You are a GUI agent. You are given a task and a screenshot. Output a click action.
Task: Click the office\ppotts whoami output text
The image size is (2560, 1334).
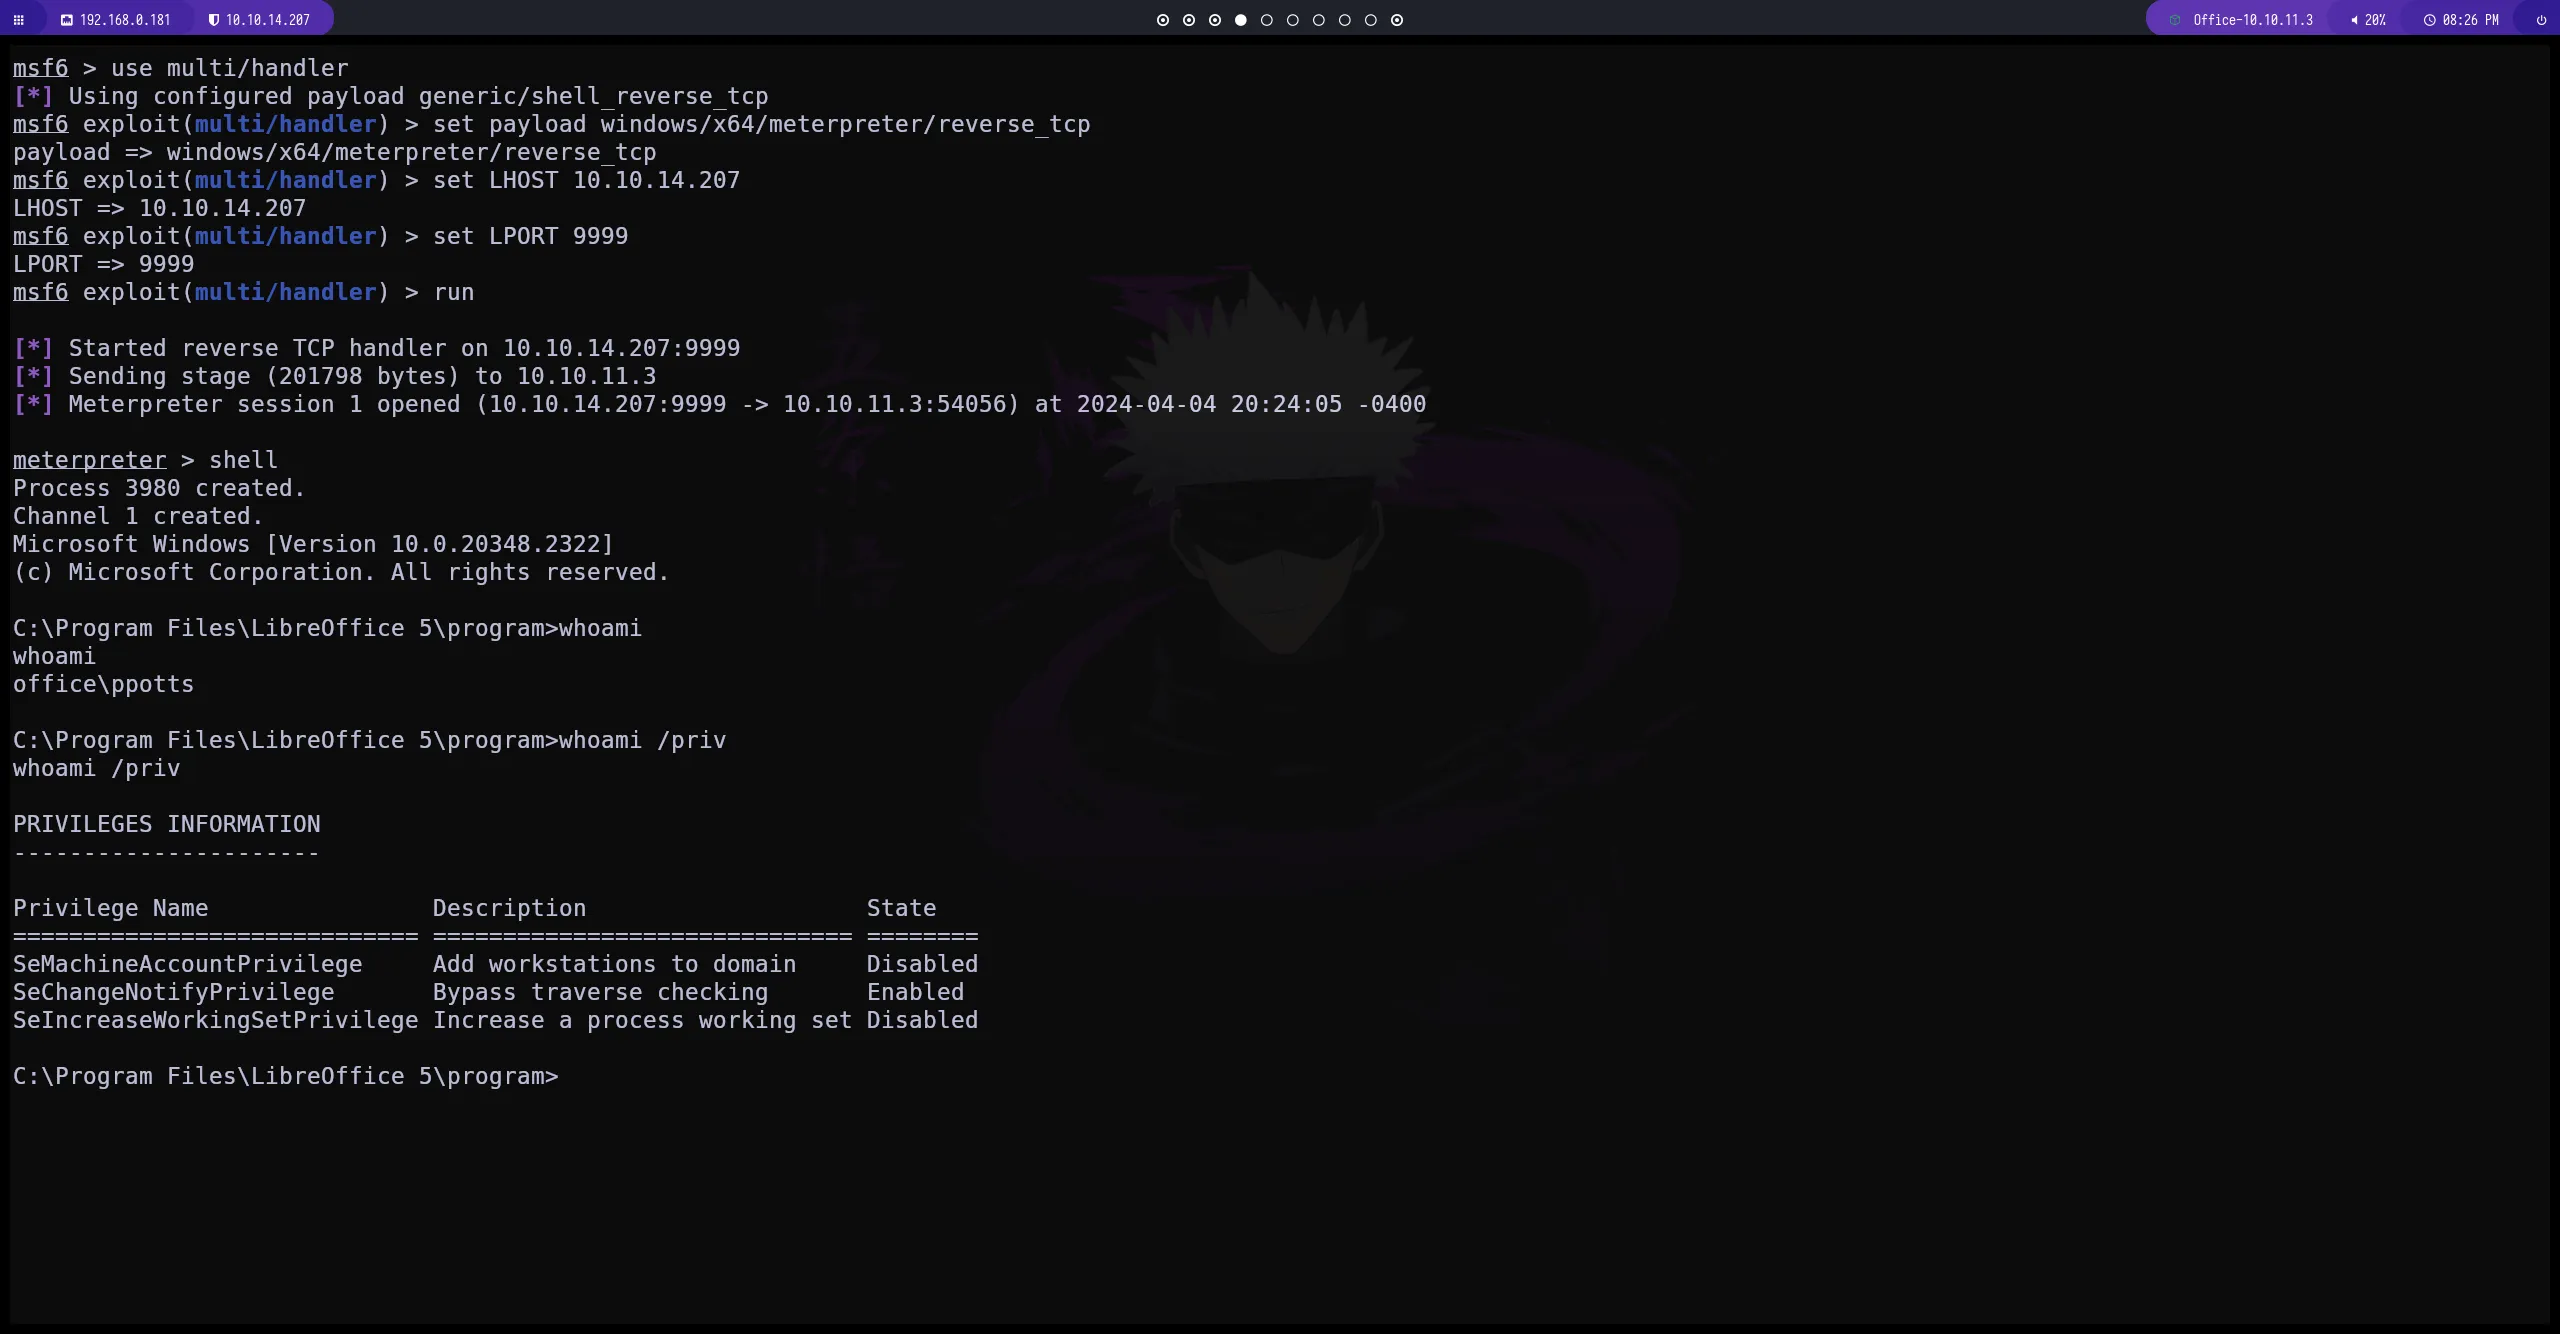coord(103,685)
